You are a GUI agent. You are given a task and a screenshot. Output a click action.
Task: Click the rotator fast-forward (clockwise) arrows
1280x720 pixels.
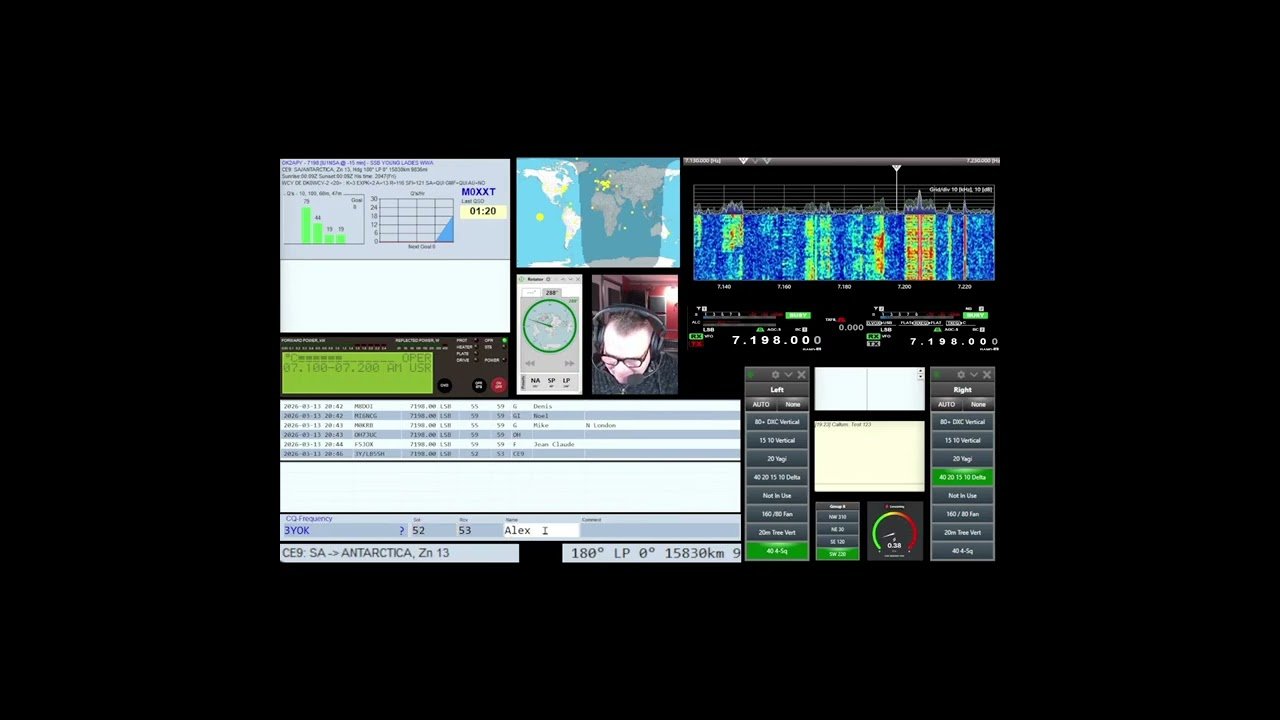point(569,364)
